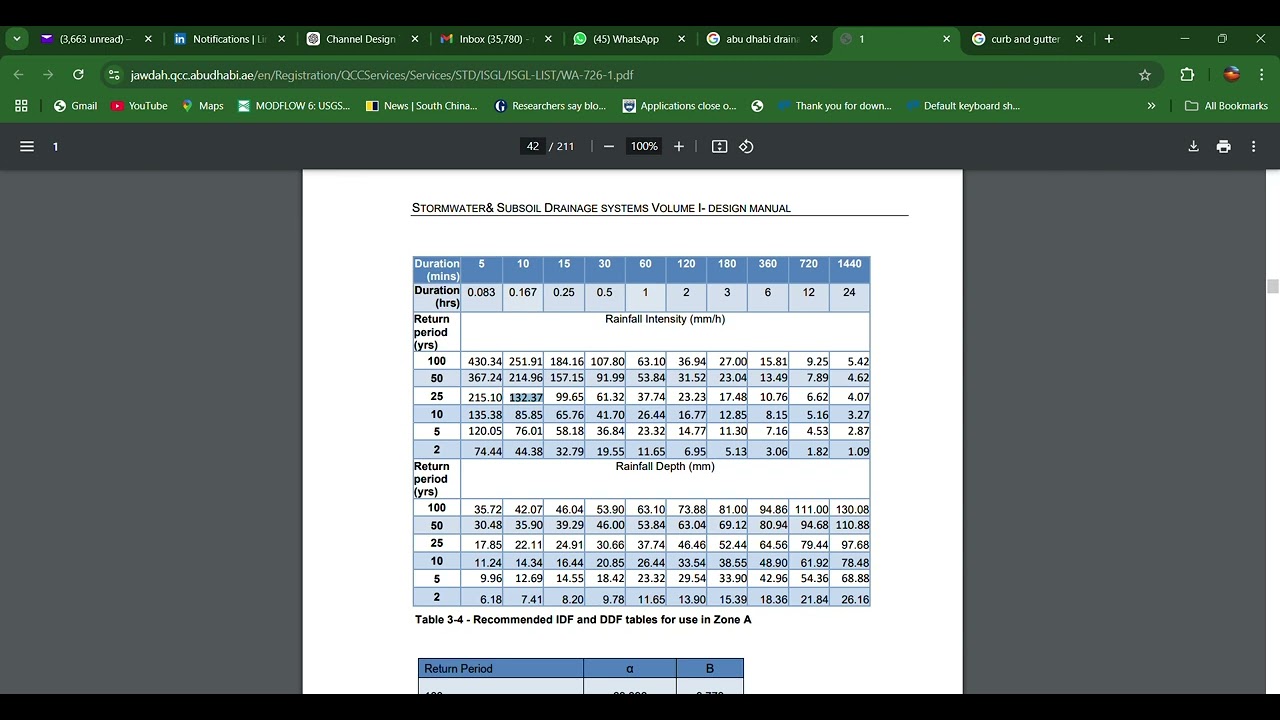Open the Chrome profile avatar

1232,75
